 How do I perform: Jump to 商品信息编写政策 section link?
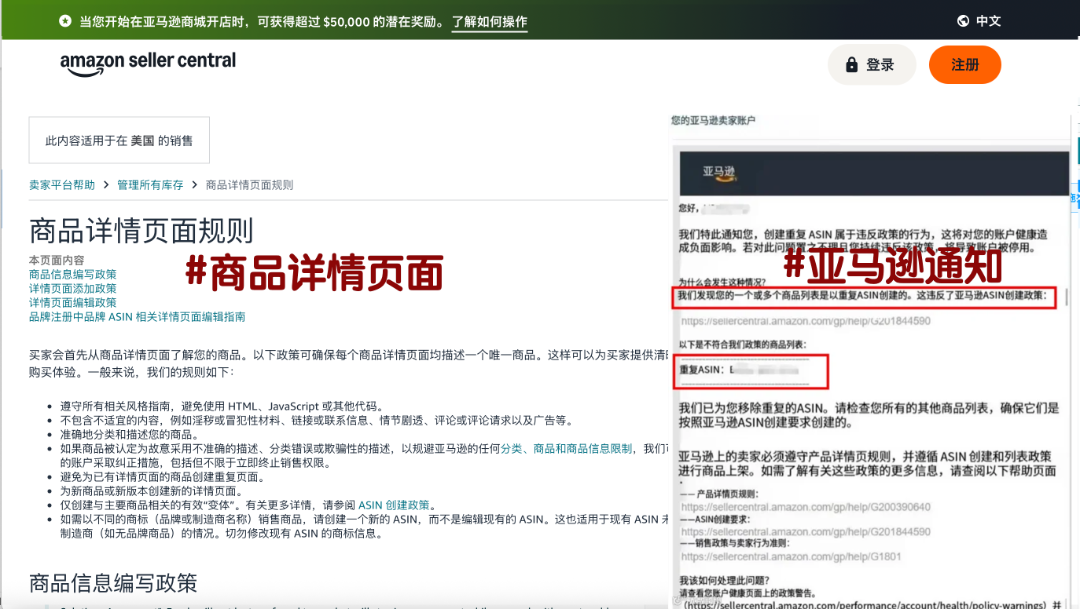(x=72, y=274)
